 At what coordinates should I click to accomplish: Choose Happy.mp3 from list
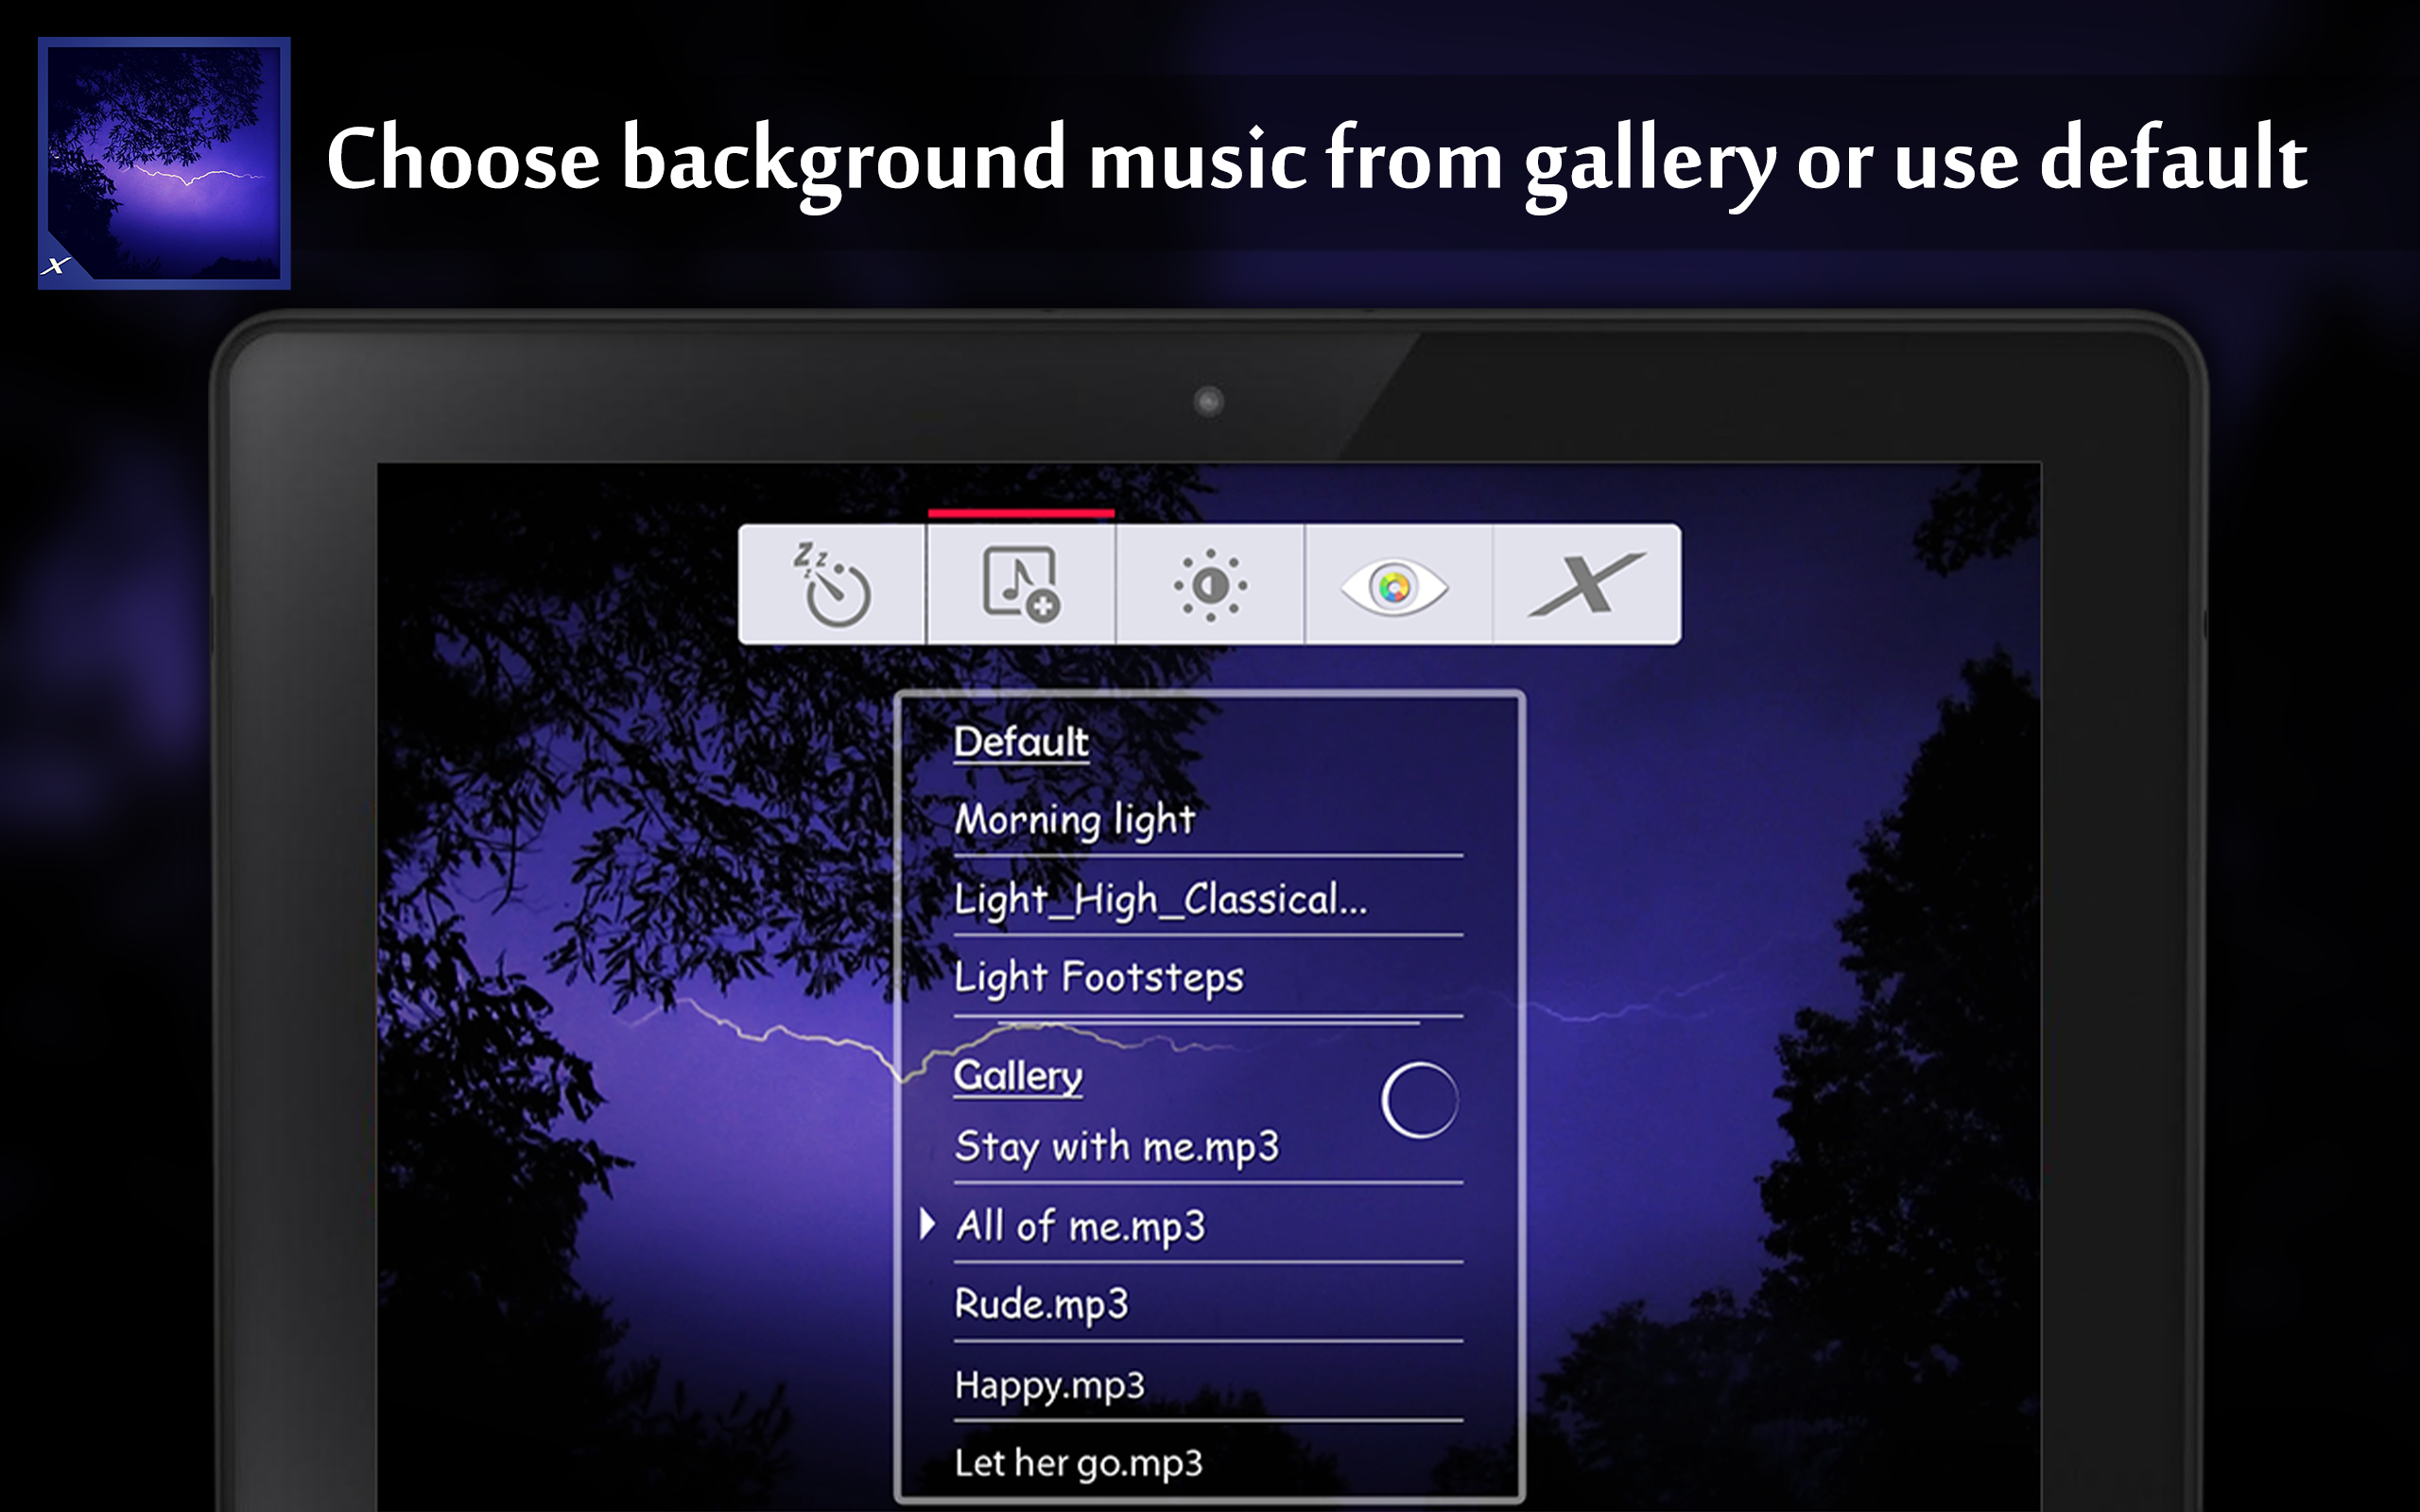pos(1049,1385)
